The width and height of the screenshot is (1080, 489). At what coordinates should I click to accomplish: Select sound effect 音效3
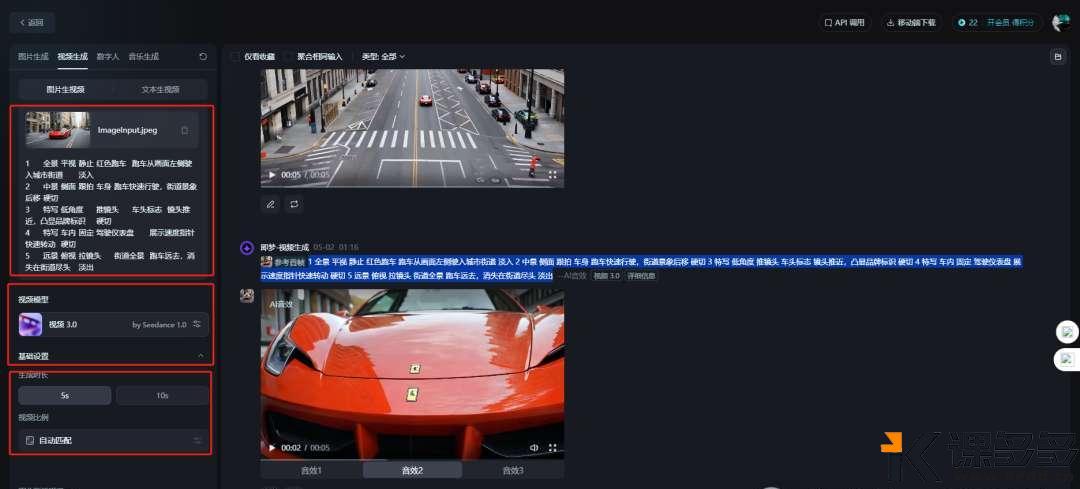(x=512, y=470)
